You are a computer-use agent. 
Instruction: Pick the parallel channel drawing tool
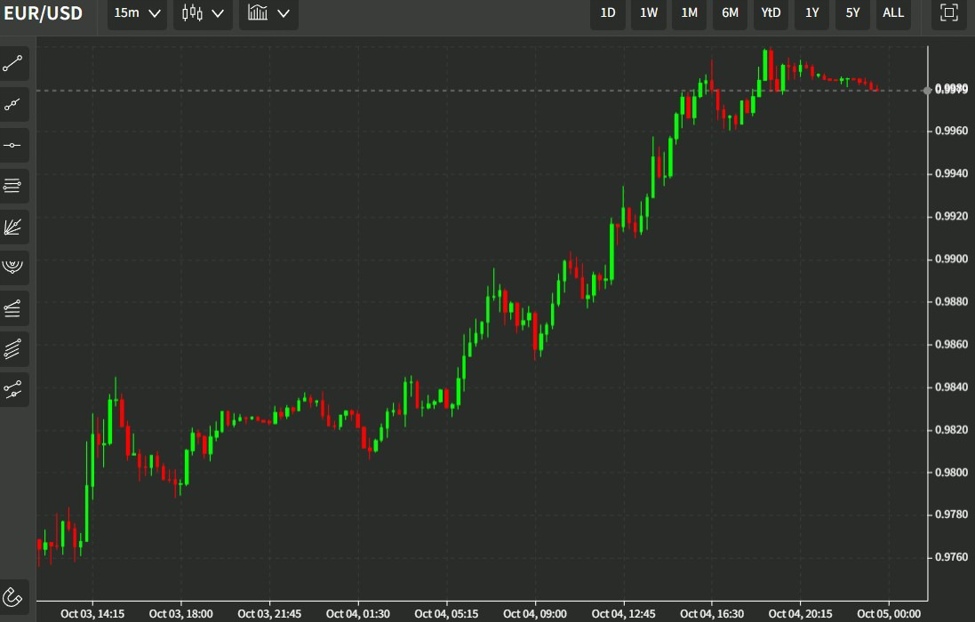[13, 349]
